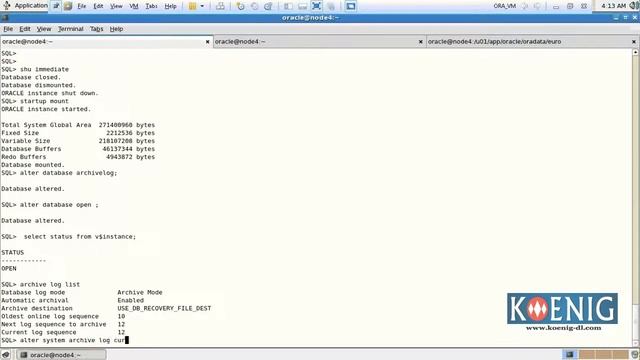Open the VMware Tabs menu
The image size is (640, 360).
[x=151, y=6]
